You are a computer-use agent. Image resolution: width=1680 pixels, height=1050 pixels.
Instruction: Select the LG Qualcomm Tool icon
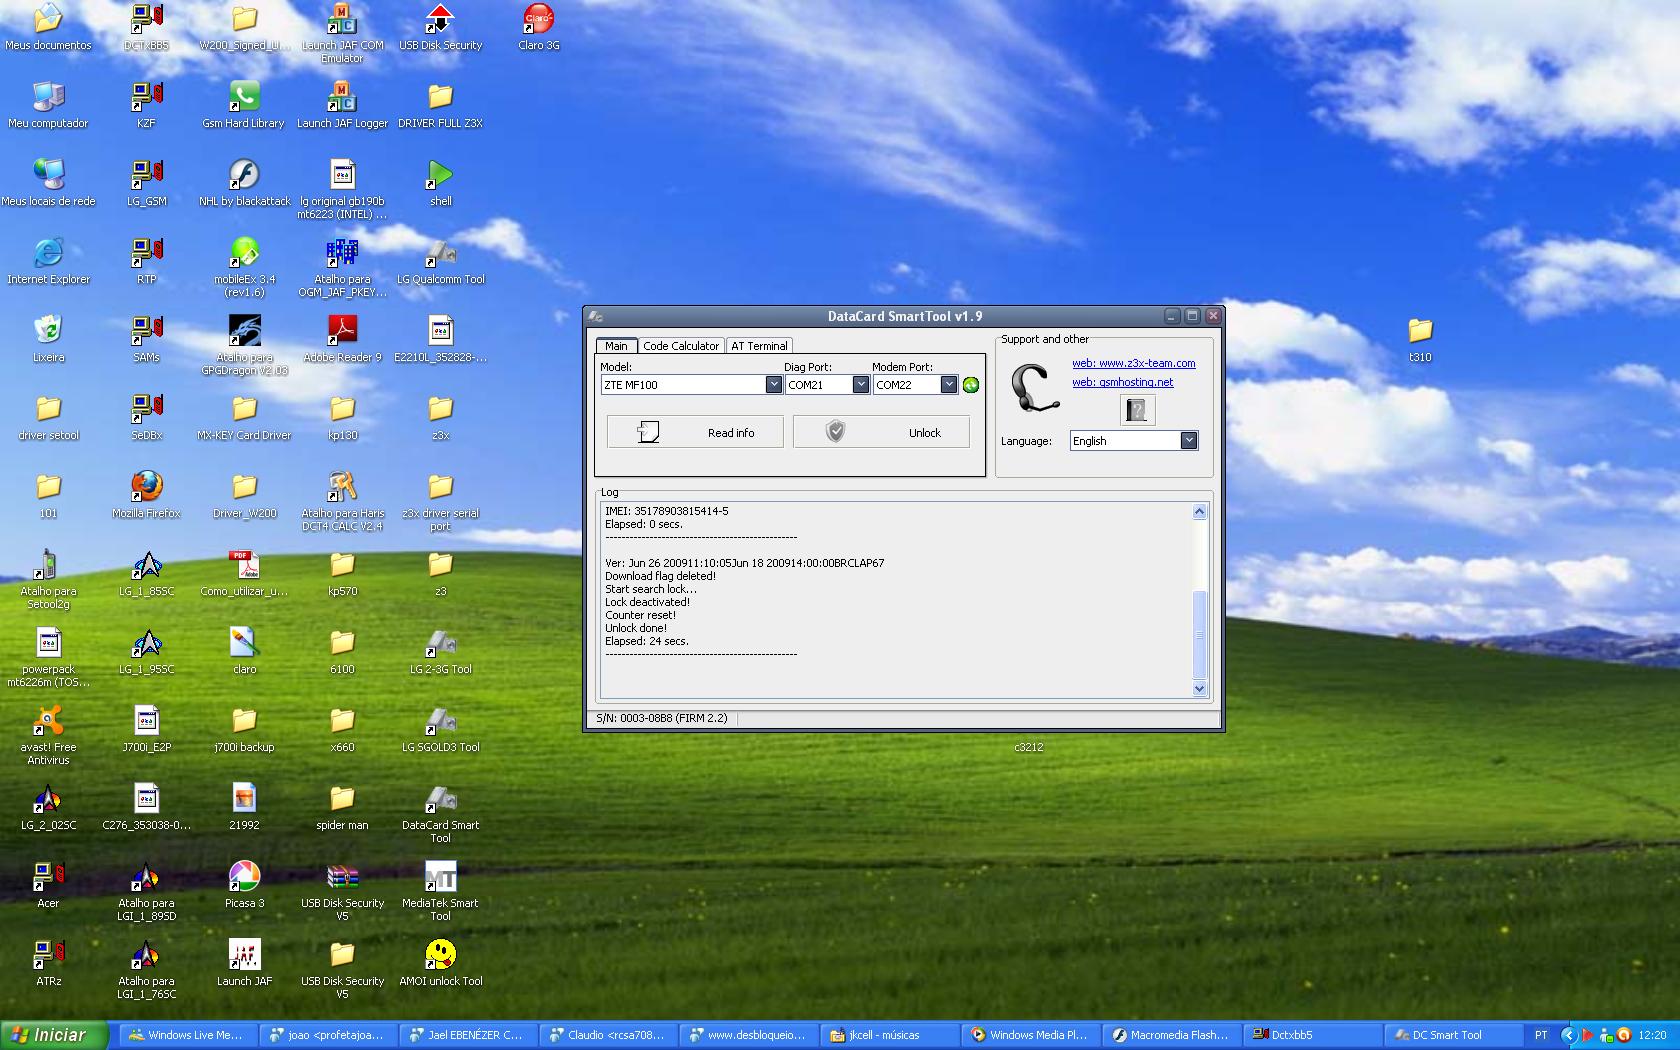point(440,261)
